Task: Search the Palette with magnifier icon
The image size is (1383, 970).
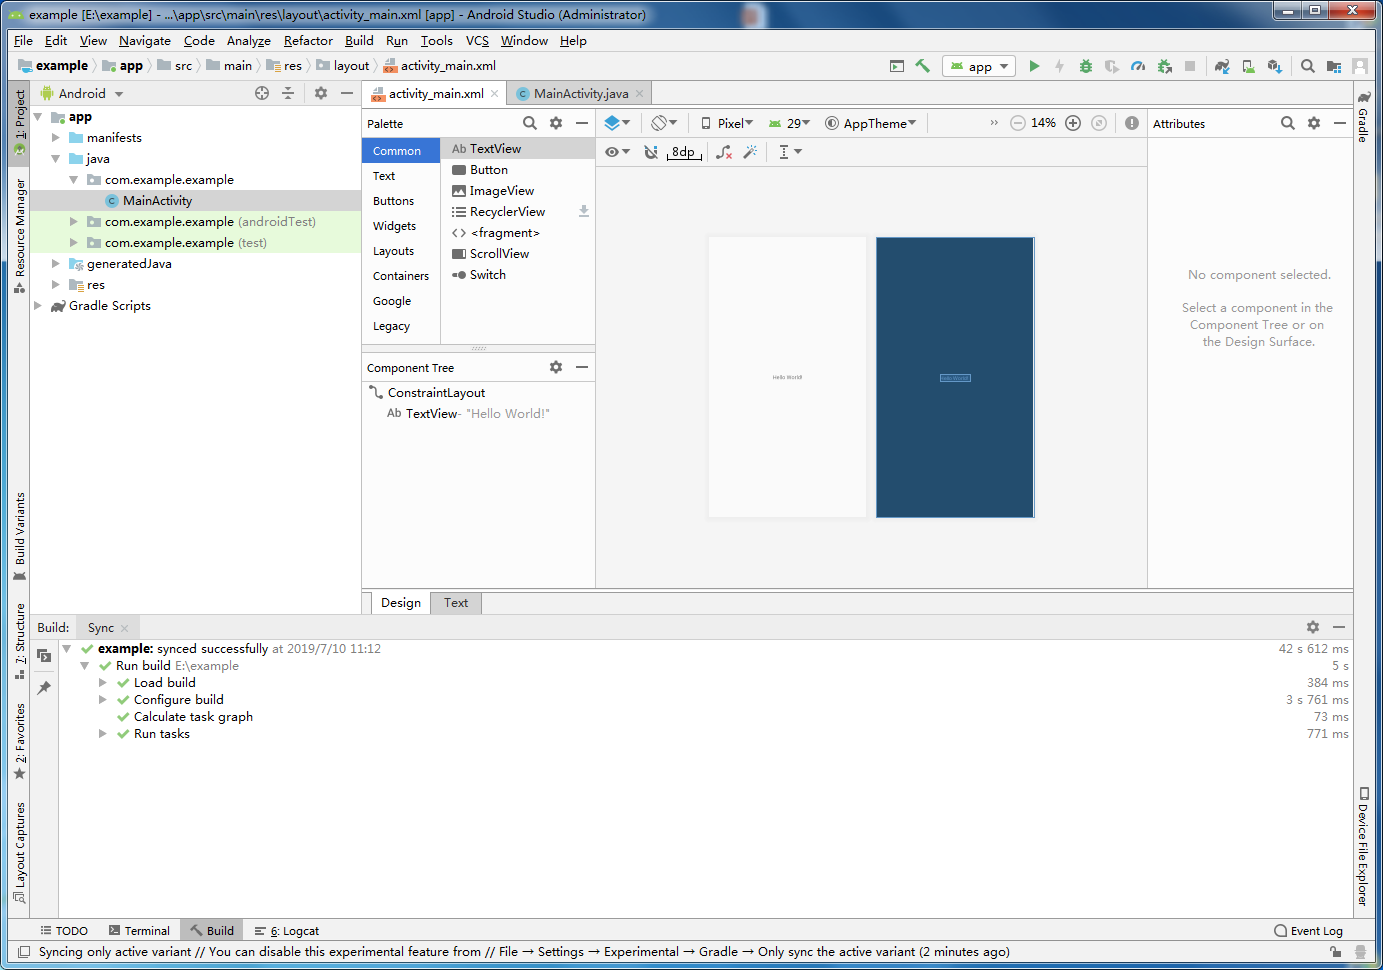Action: pyautogui.click(x=530, y=123)
